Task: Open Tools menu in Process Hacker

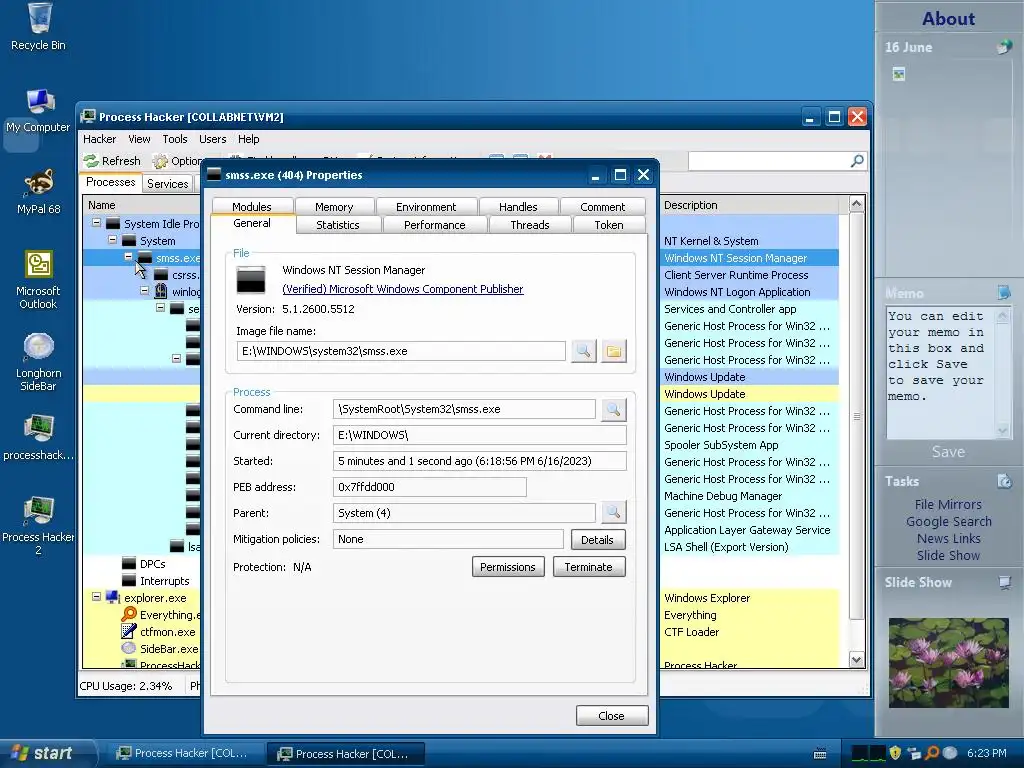Action: click(174, 139)
